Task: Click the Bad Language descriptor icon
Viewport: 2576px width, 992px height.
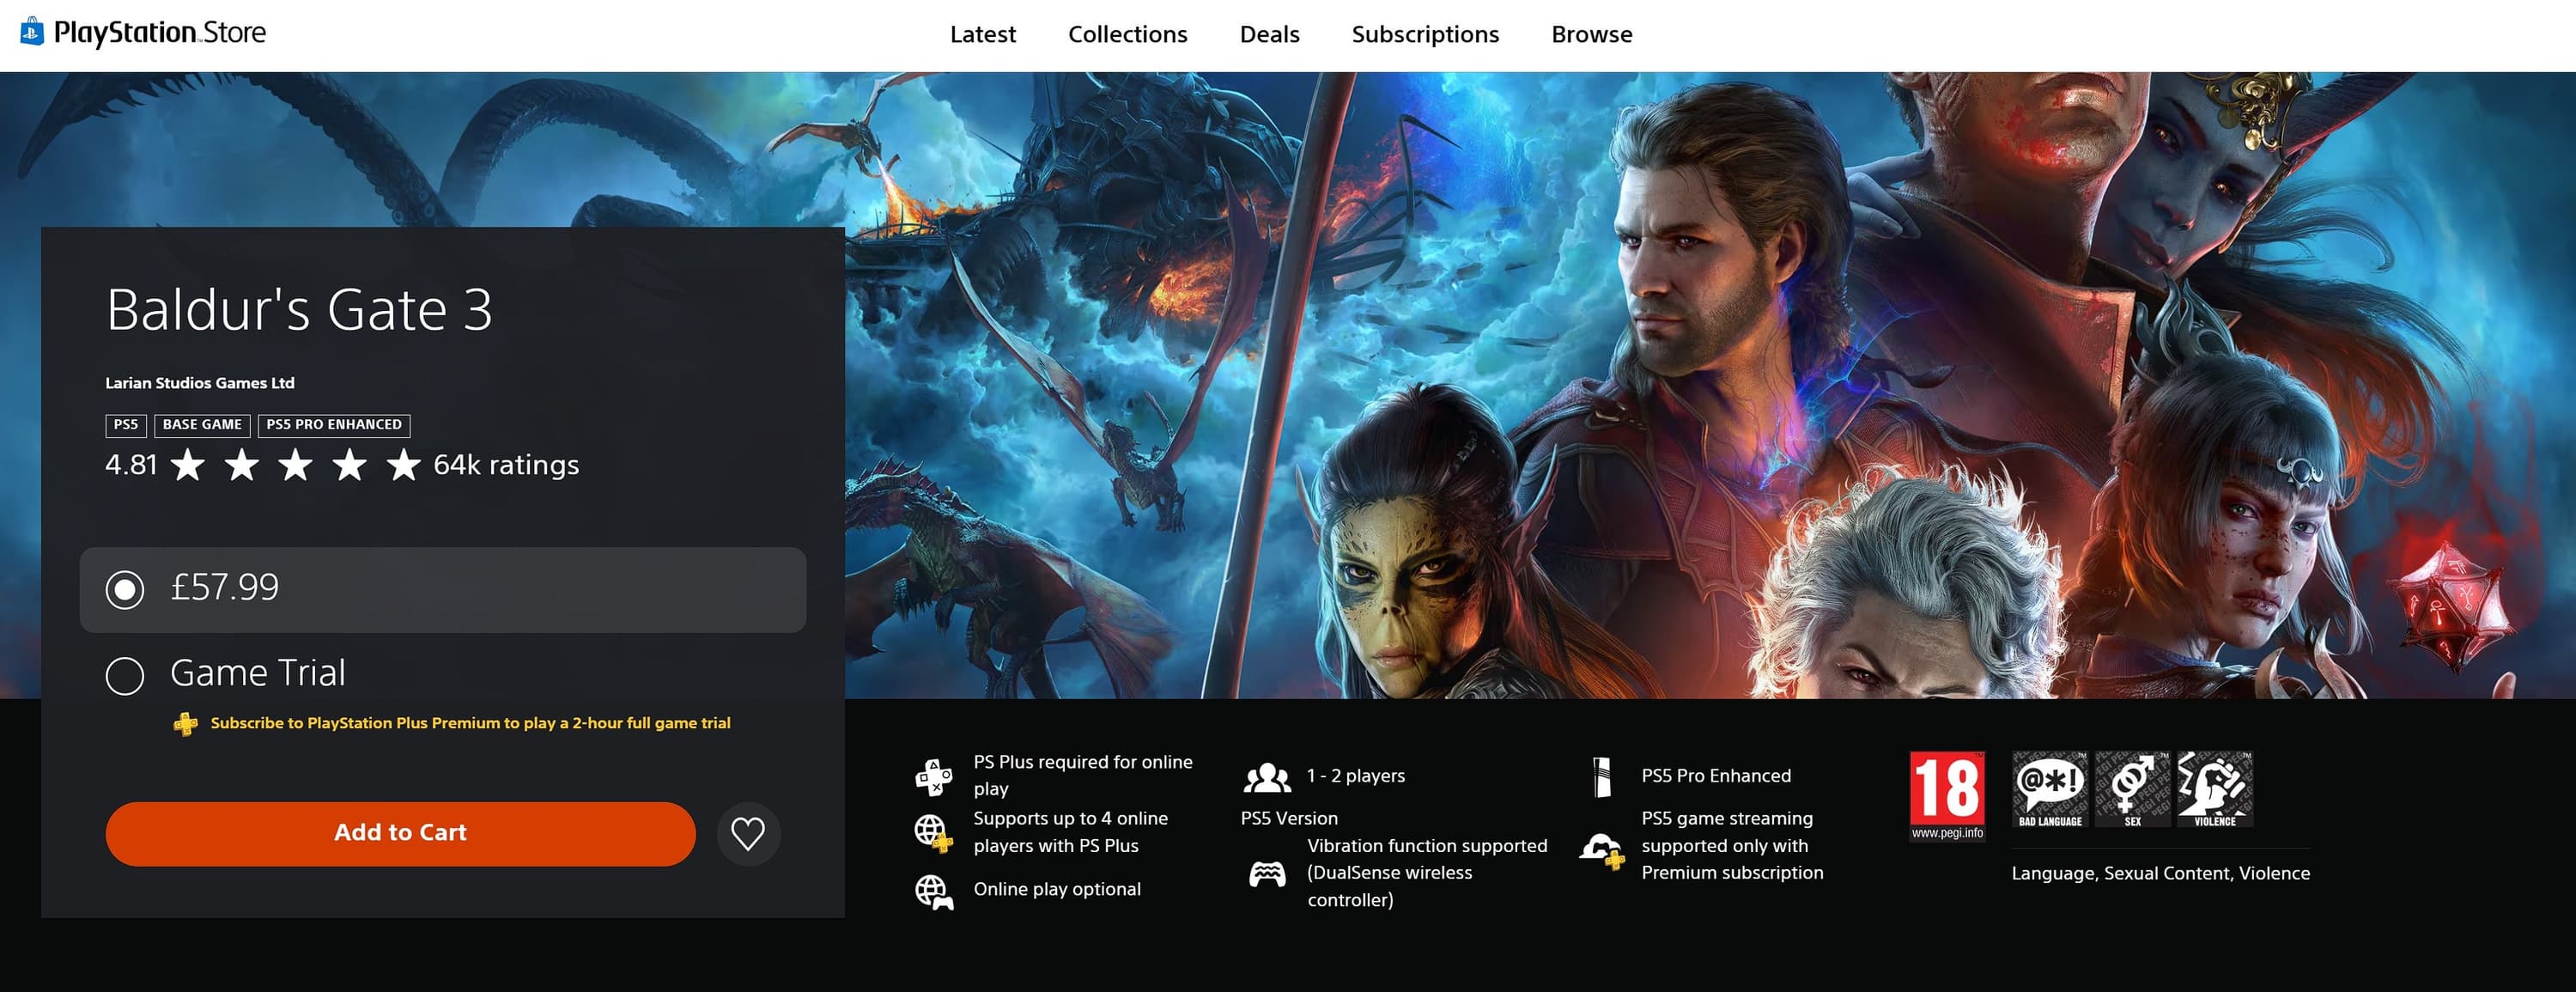Action: pyautogui.click(x=2049, y=788)
